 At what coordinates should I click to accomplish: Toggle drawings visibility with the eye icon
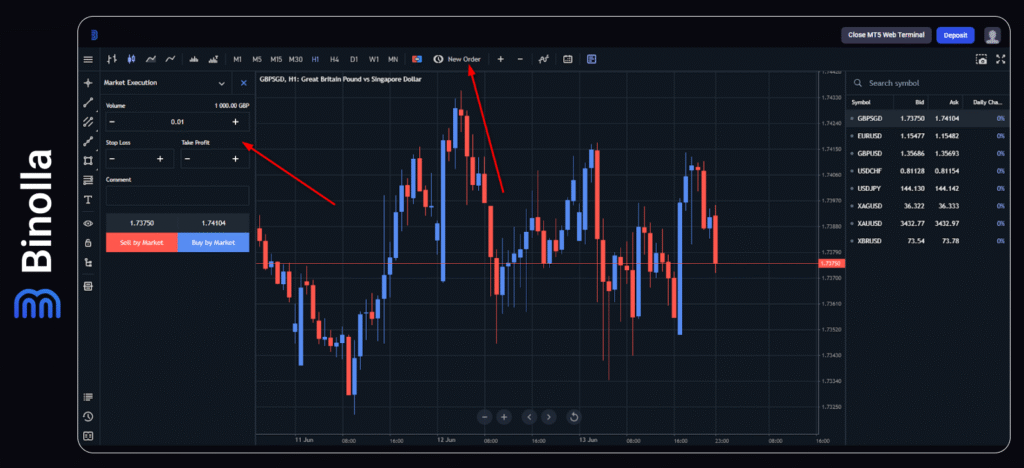88,223
